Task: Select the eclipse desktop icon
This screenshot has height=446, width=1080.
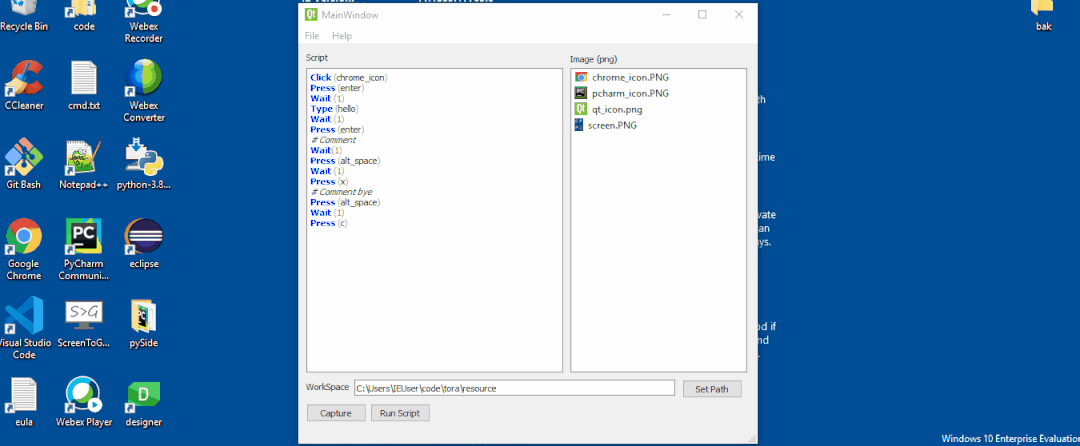Action: coord(144,244)
